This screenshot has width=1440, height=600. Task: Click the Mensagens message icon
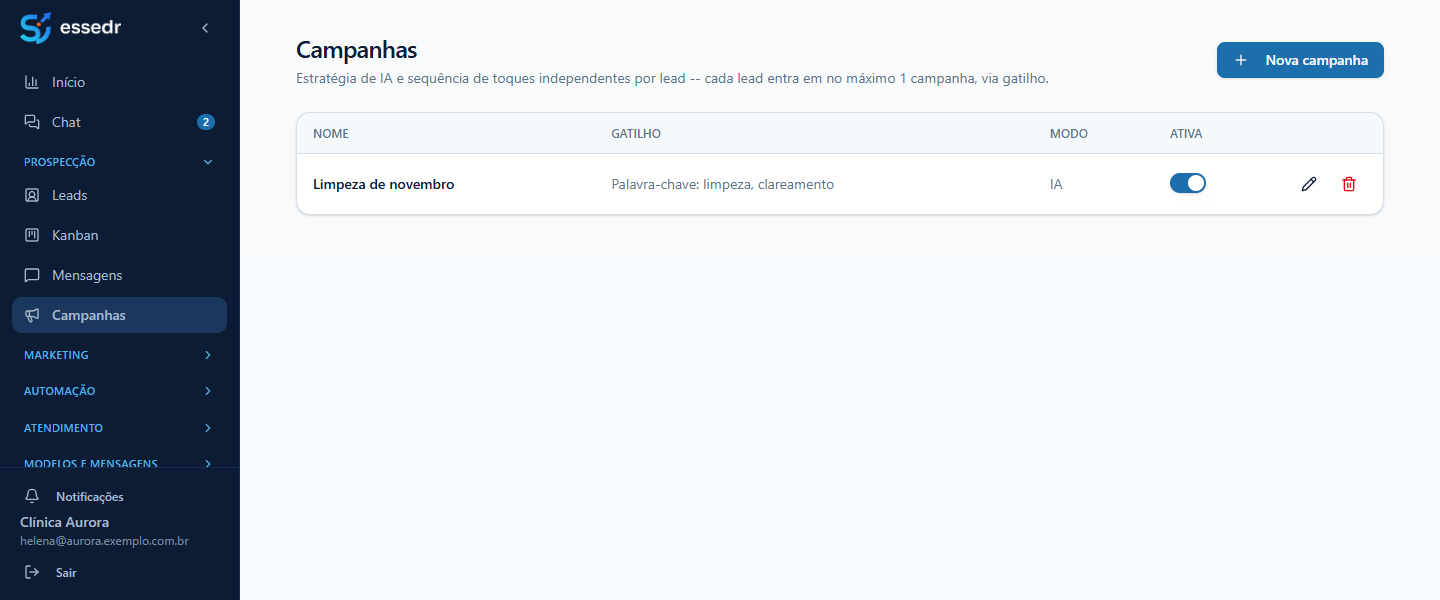tap(32, 275)
